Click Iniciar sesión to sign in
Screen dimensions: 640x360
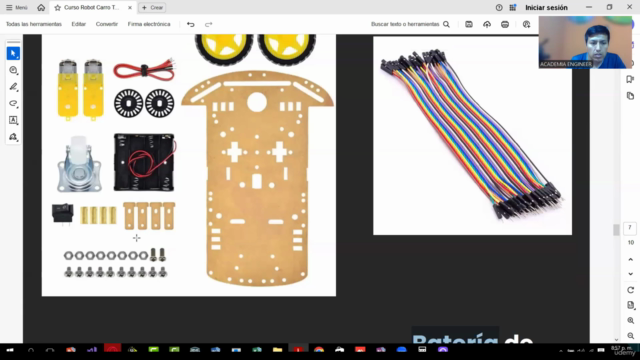point(546,7)
